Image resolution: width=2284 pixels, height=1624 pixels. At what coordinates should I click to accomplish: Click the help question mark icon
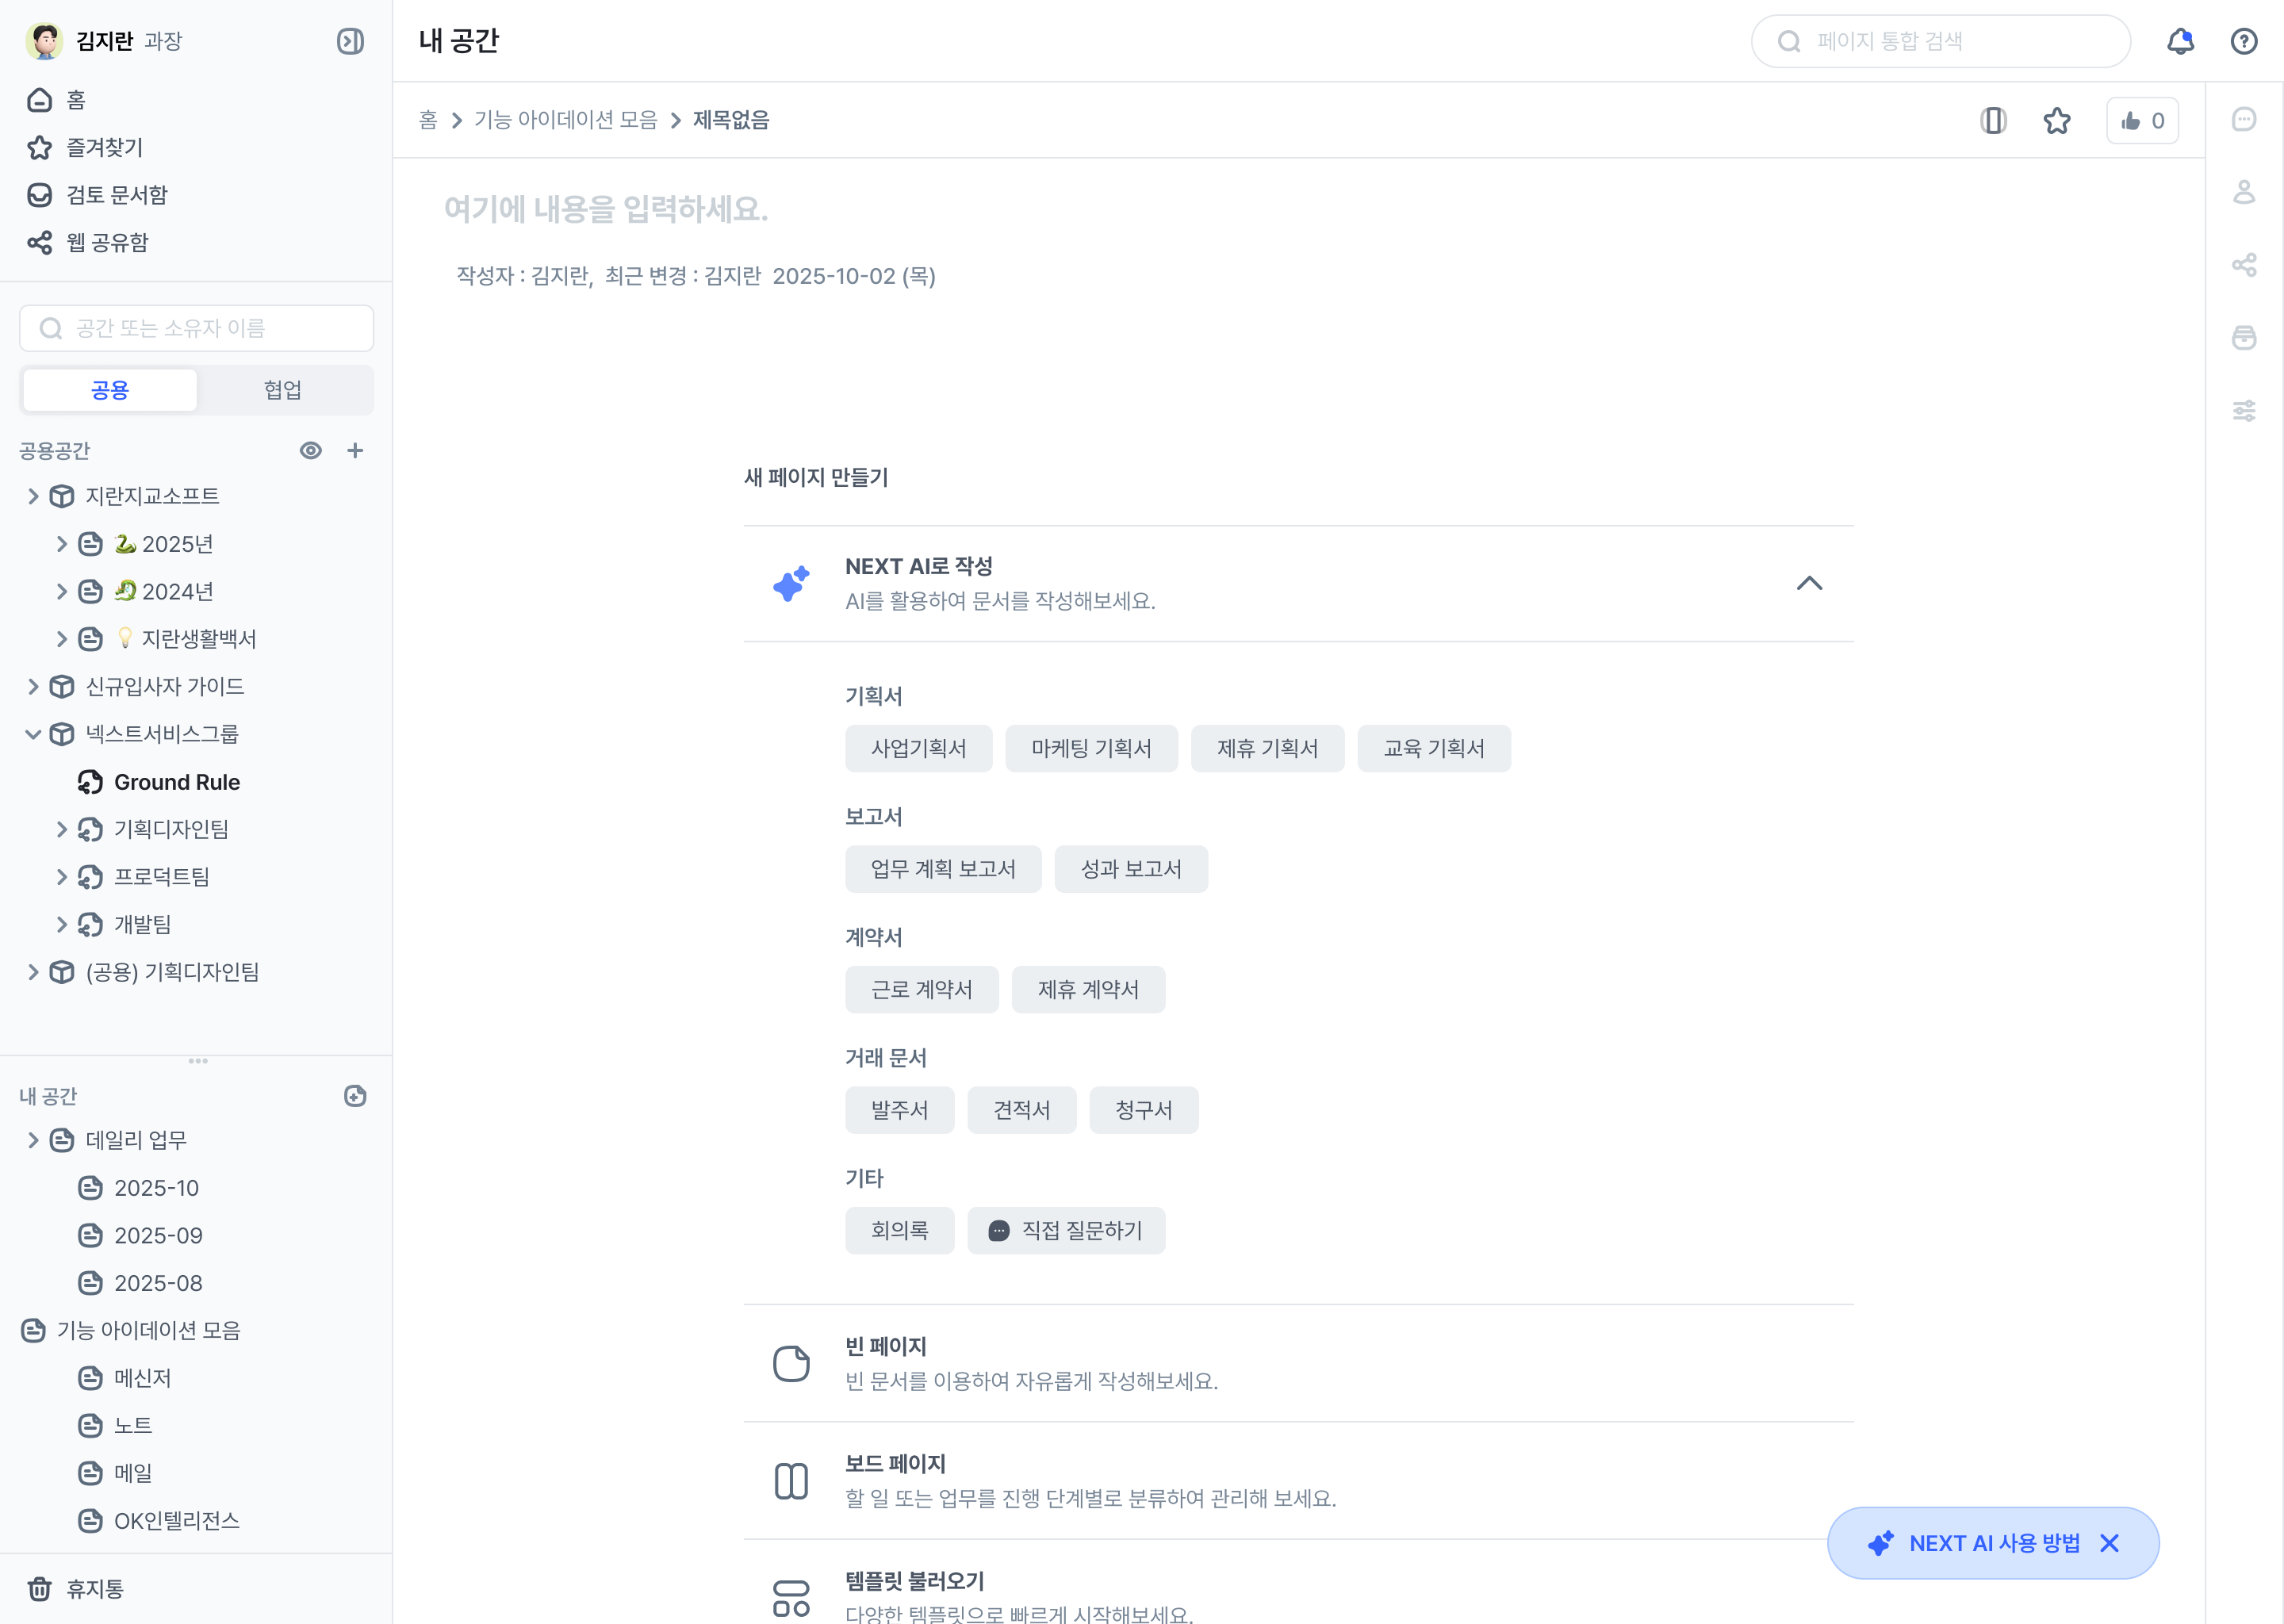pyautogui.click(x=2244, y=41)
